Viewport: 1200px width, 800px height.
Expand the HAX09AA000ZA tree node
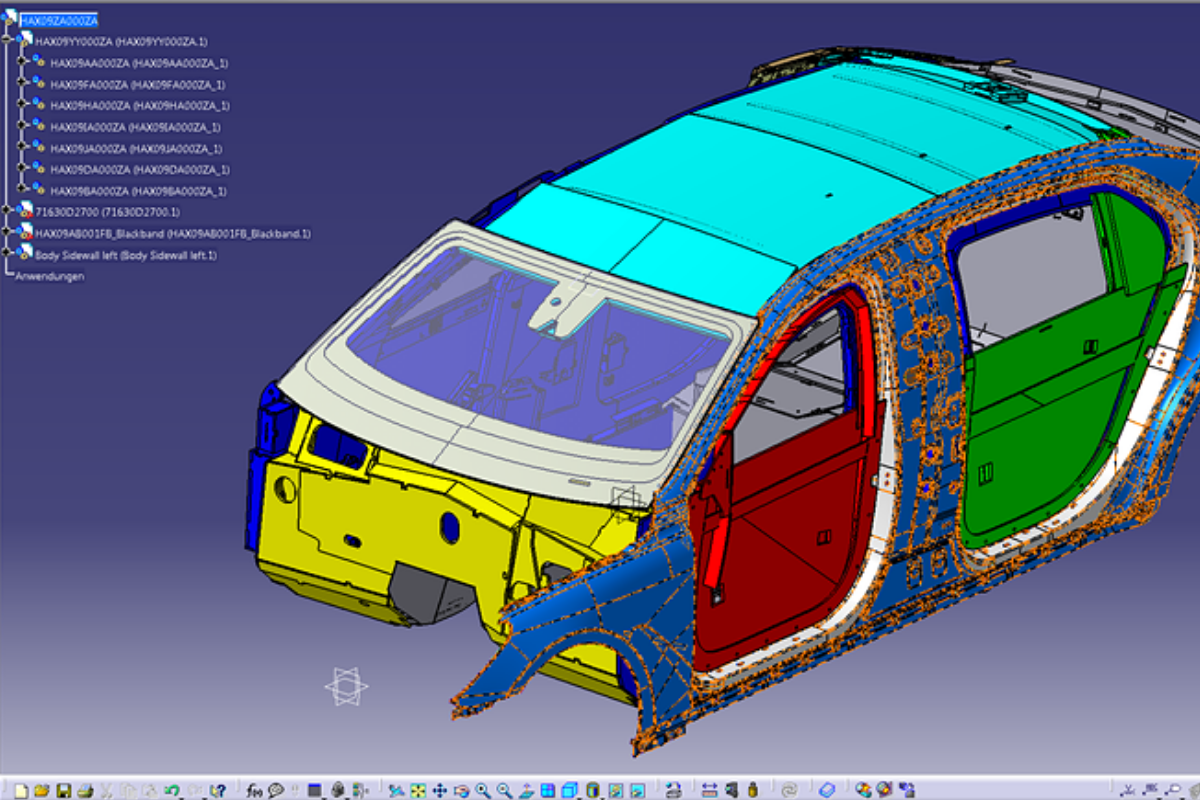click(23, 62)
